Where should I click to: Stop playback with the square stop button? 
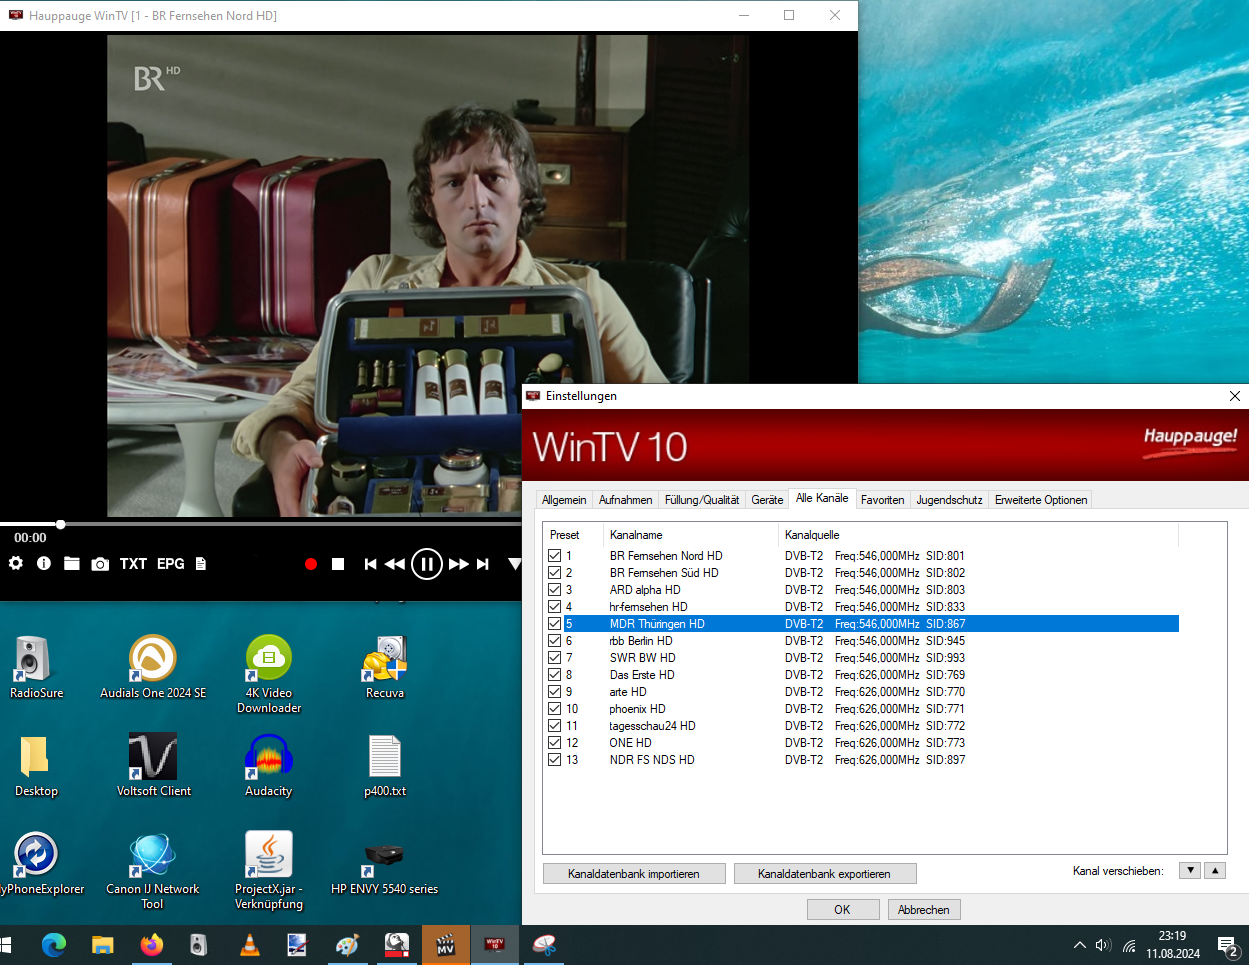[x=338, y=564]
